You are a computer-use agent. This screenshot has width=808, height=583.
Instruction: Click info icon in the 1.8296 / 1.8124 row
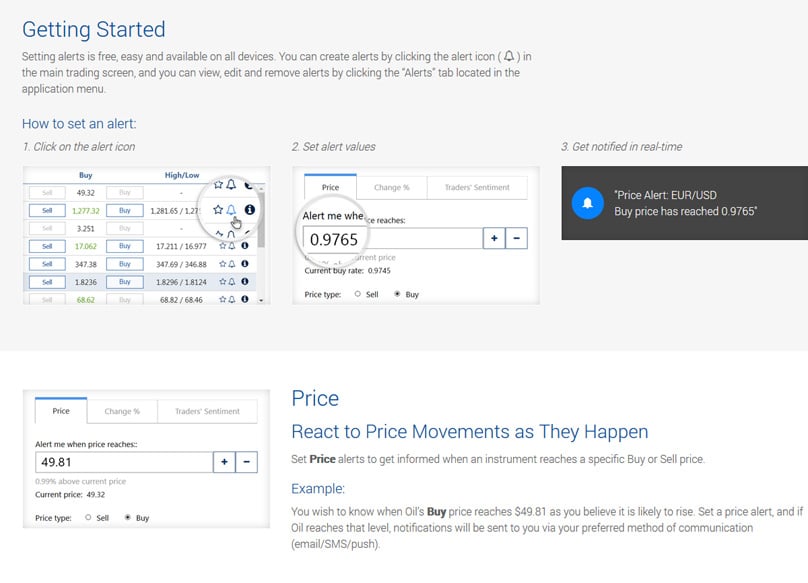pyautogui.click(x=245, y=281)
